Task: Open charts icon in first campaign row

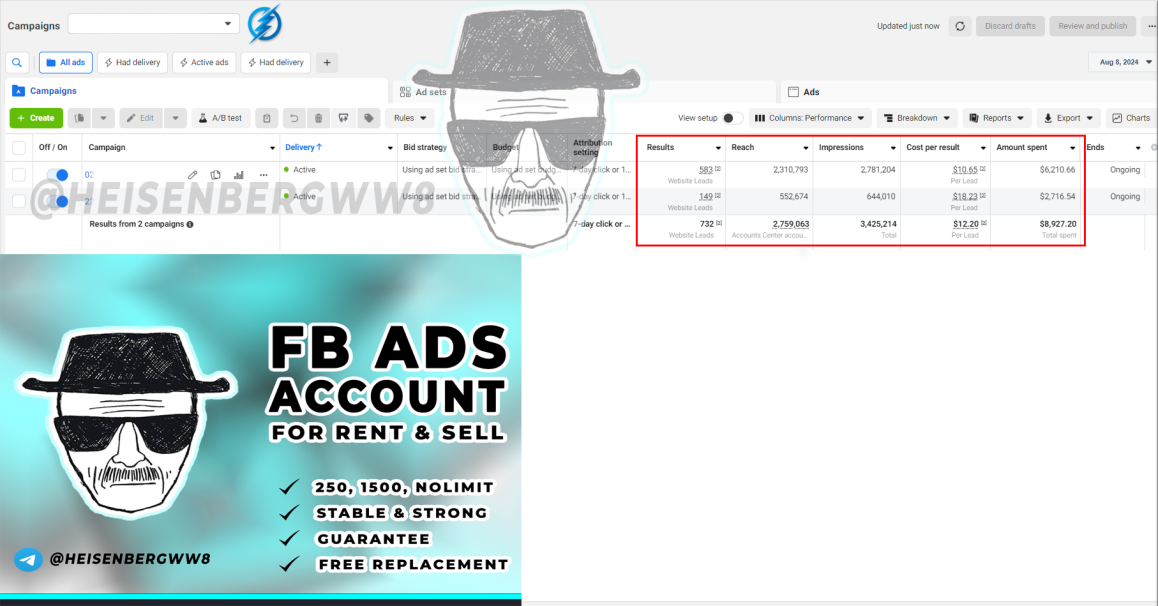Action: tap(239, 175)
